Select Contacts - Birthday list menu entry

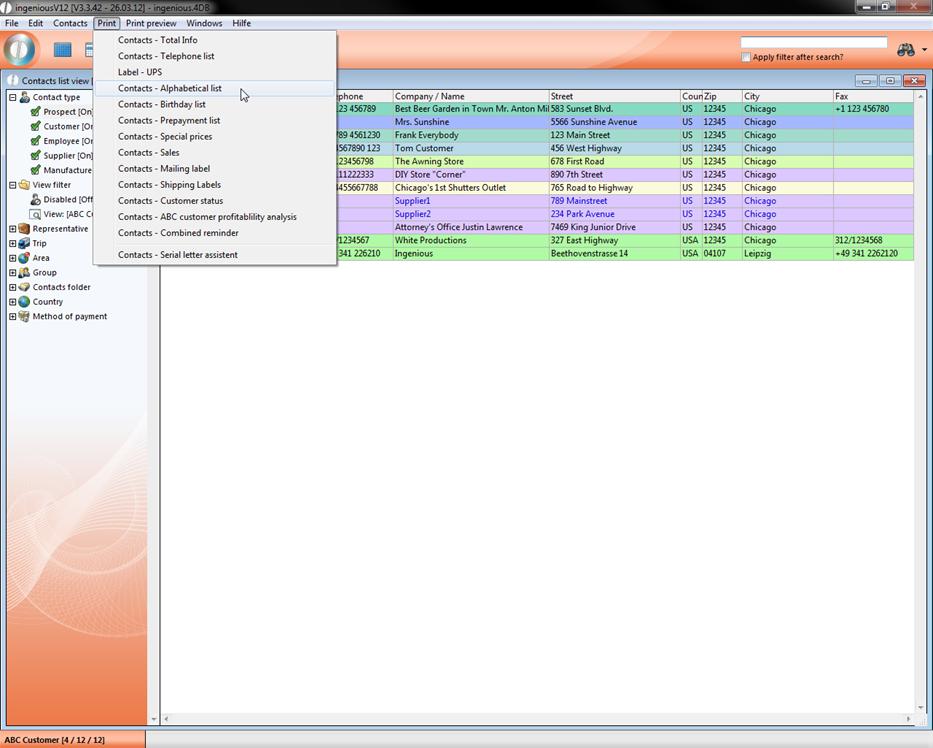162,104
